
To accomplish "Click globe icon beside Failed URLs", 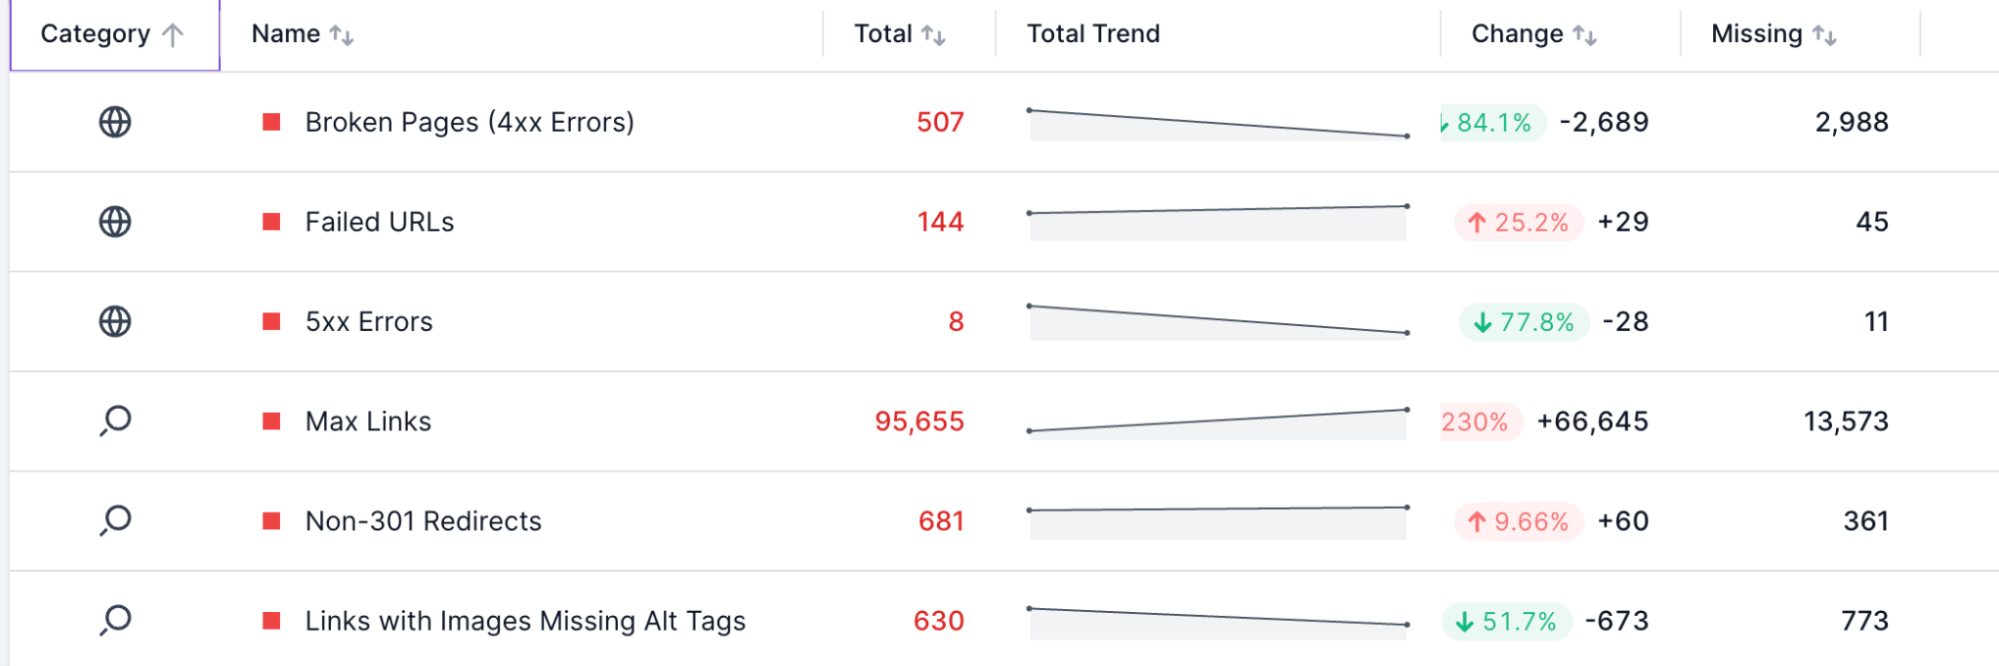I will (x=115, y=222).
